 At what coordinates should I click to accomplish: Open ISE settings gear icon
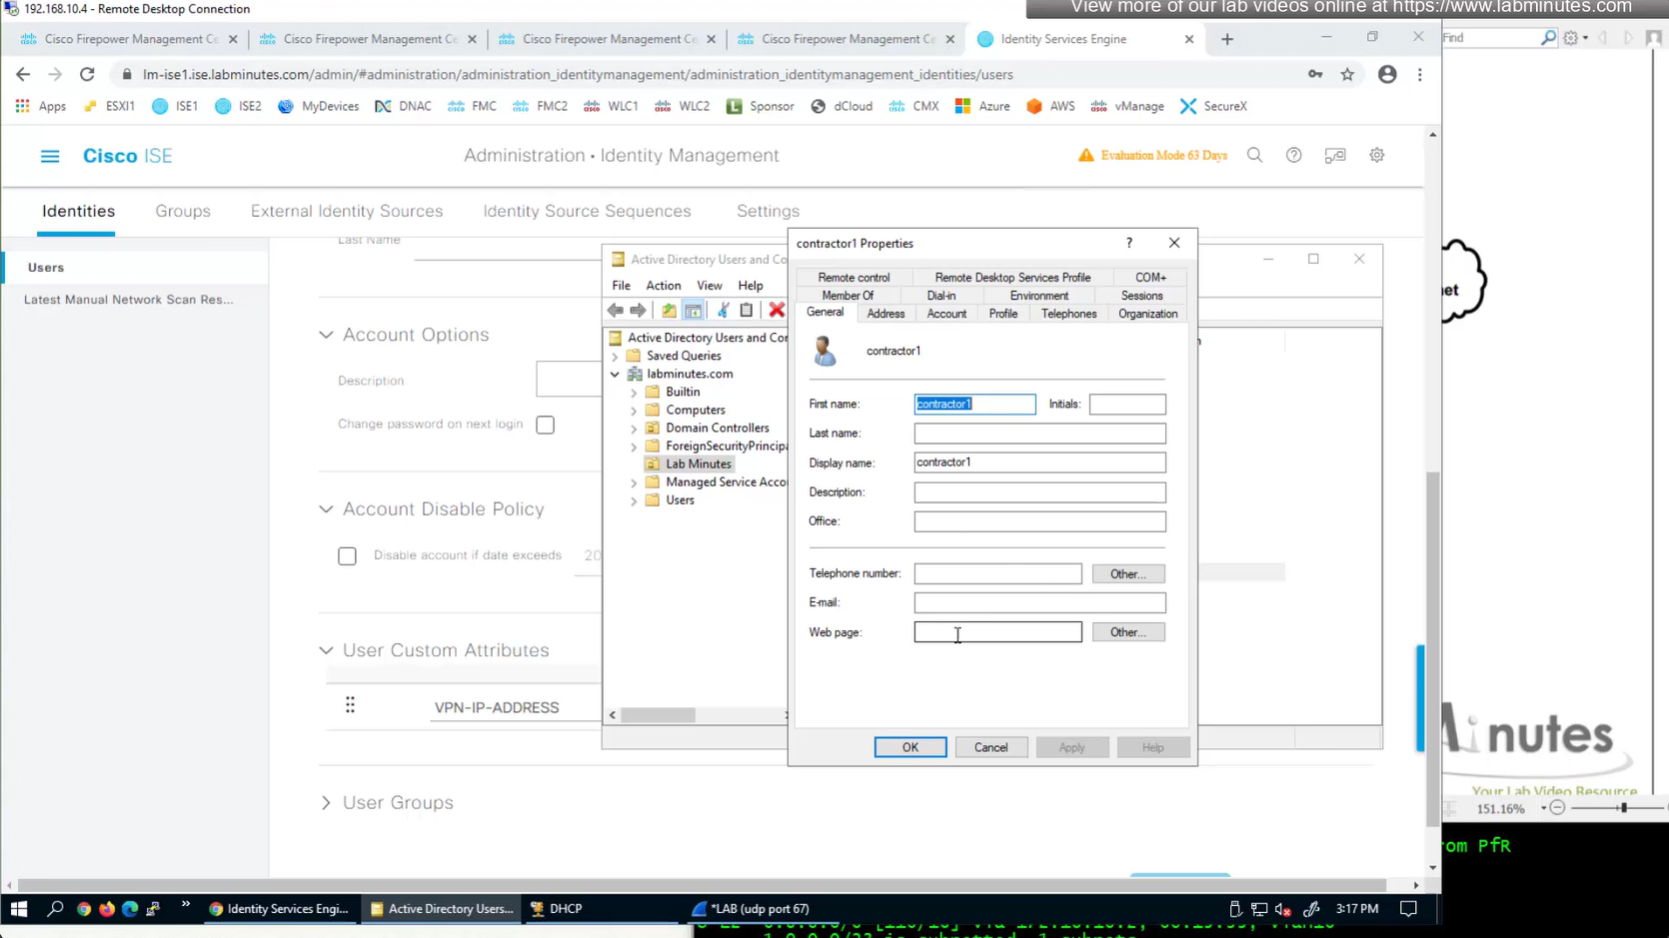click(x=1376, y=155)
